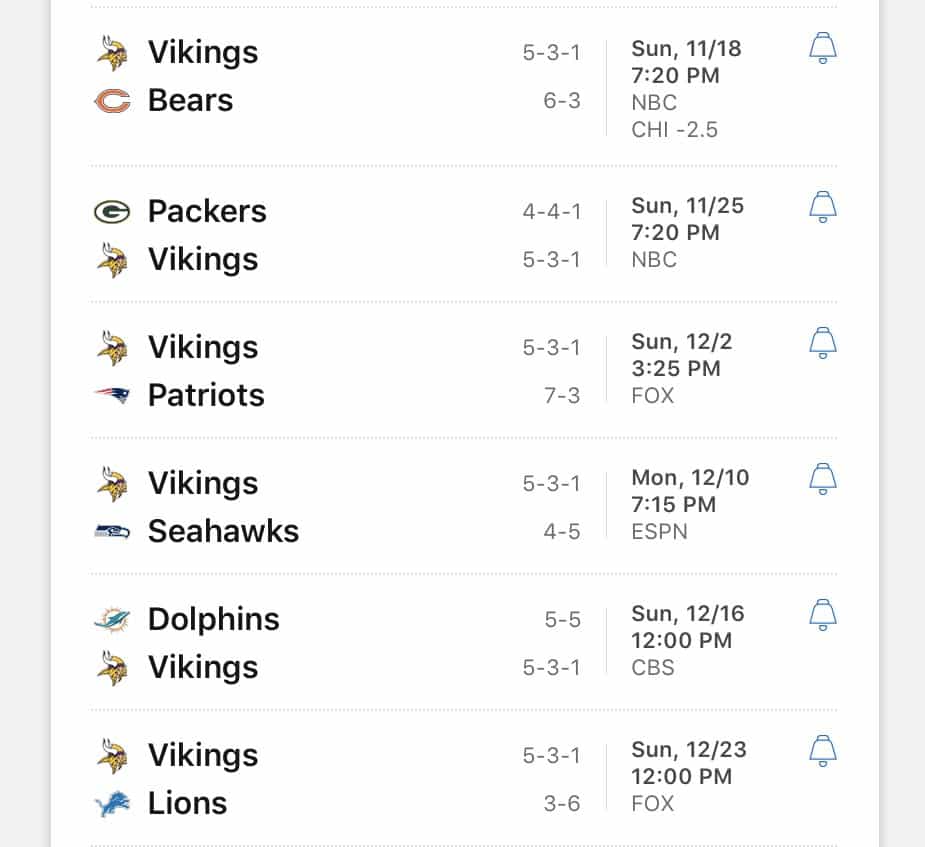
Task: Click the Seahawks team logo
Action: click(x=112, y=531)
